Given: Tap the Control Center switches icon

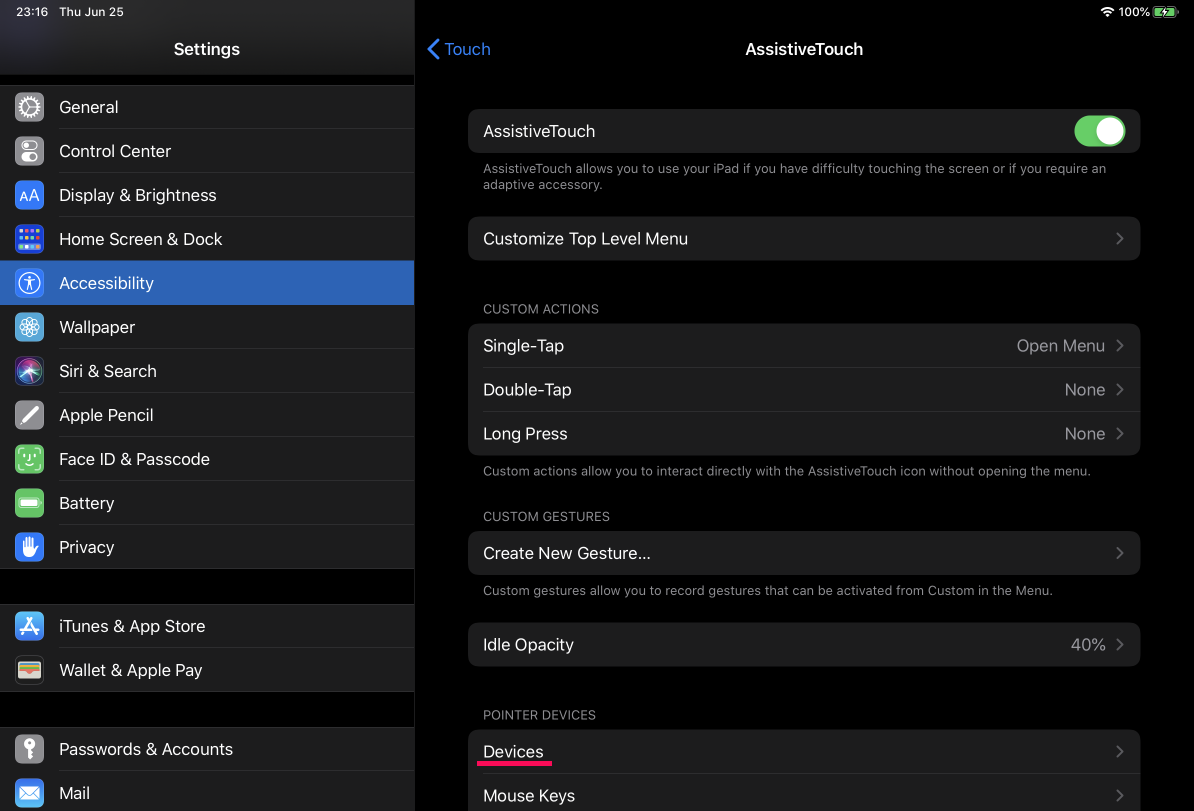Looking at the screenshot, I should point(30,152).
